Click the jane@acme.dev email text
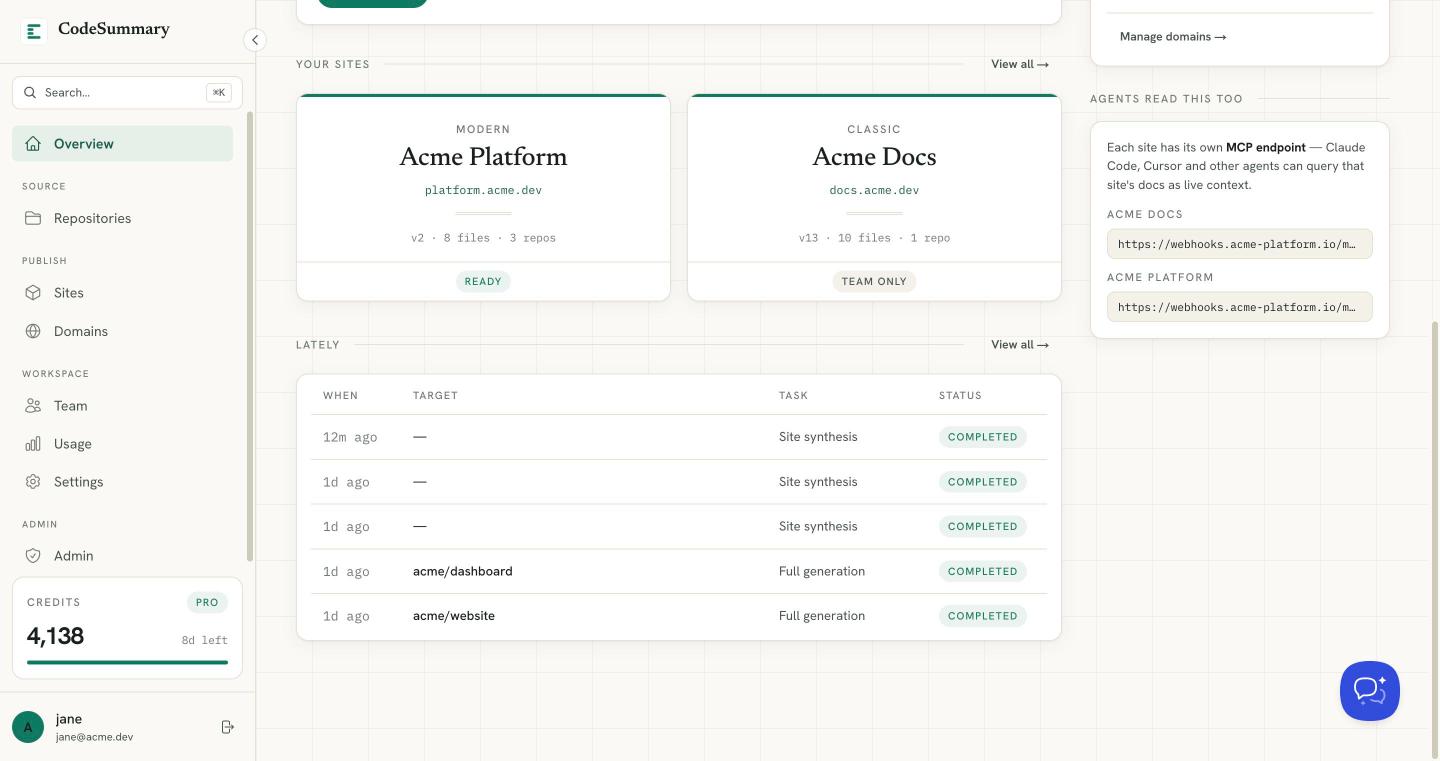The image size is (1440, 761). [x=94, y=737]
